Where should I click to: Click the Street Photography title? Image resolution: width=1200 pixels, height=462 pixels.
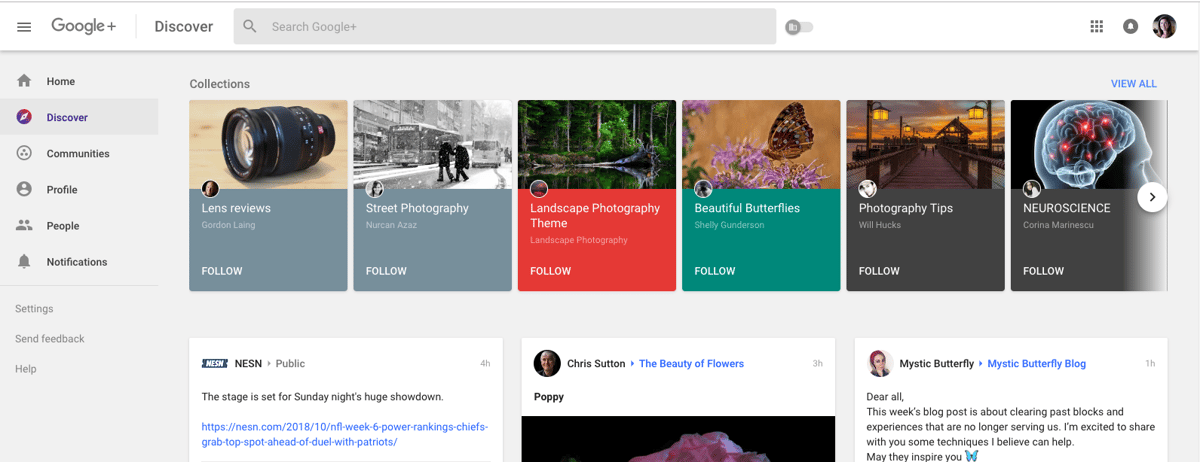417,208
